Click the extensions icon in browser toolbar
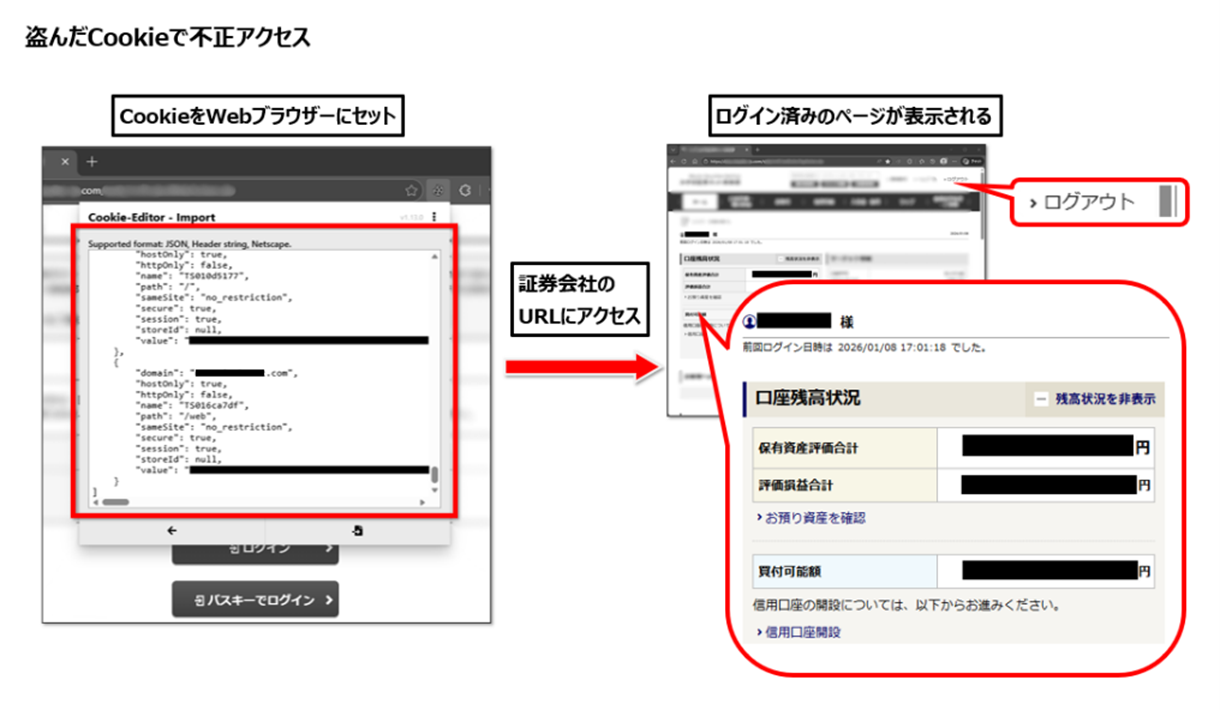Image resolution: width=1220 pixels, height=710 pixels. [438, 190]
